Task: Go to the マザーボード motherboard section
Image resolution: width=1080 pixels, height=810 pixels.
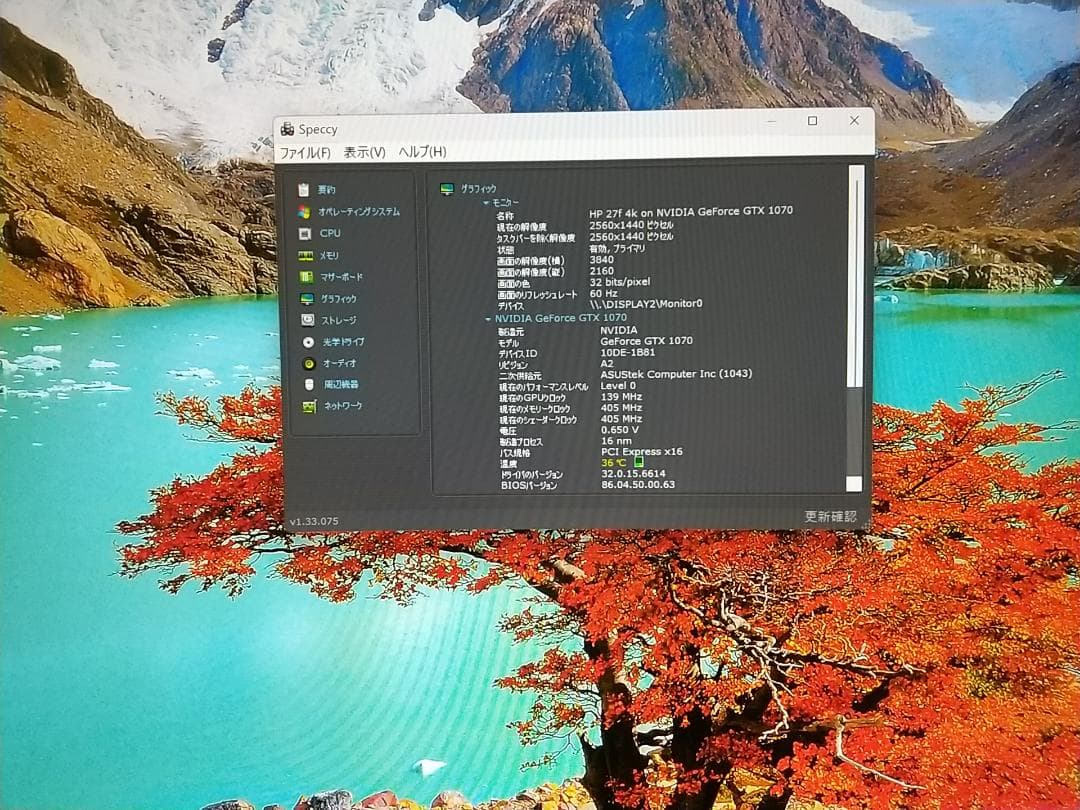Action: [x=306, y=277]
